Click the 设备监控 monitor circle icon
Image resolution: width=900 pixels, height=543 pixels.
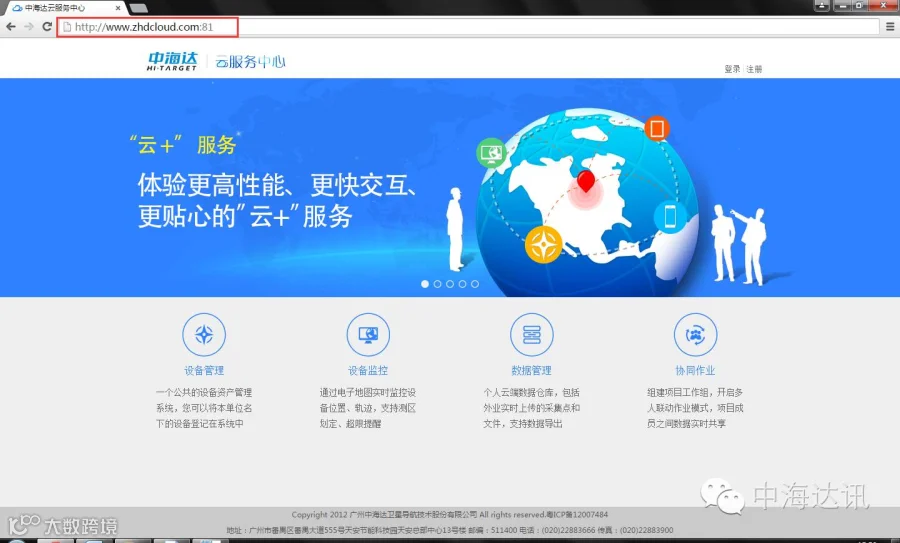point(368,335)
